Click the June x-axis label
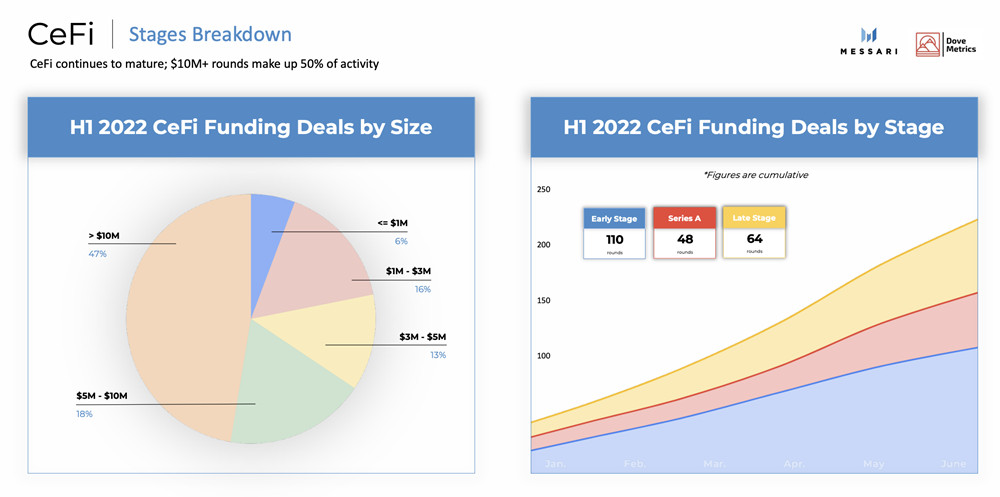Viewport: 1000px width, 497px height. point(955,465)
